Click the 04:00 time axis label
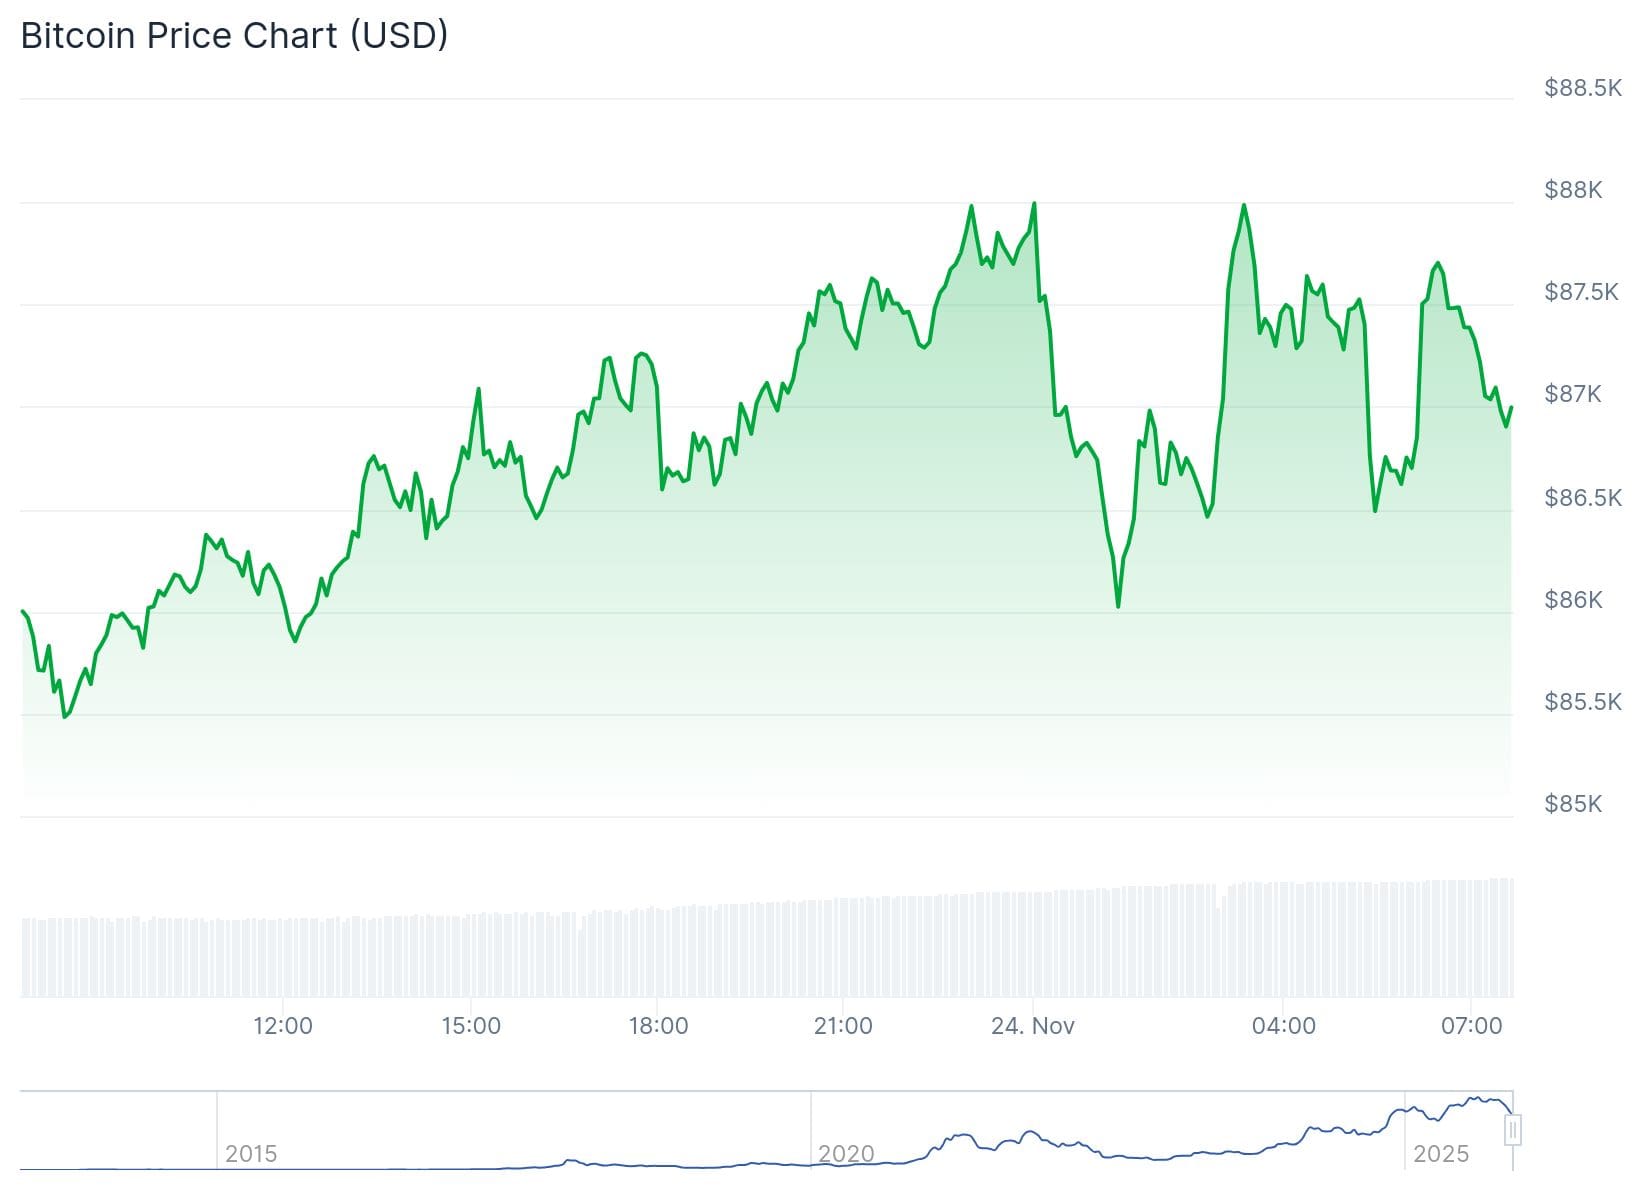Screen dimensions: 1644x1200 click(x=1284, y=1026)
